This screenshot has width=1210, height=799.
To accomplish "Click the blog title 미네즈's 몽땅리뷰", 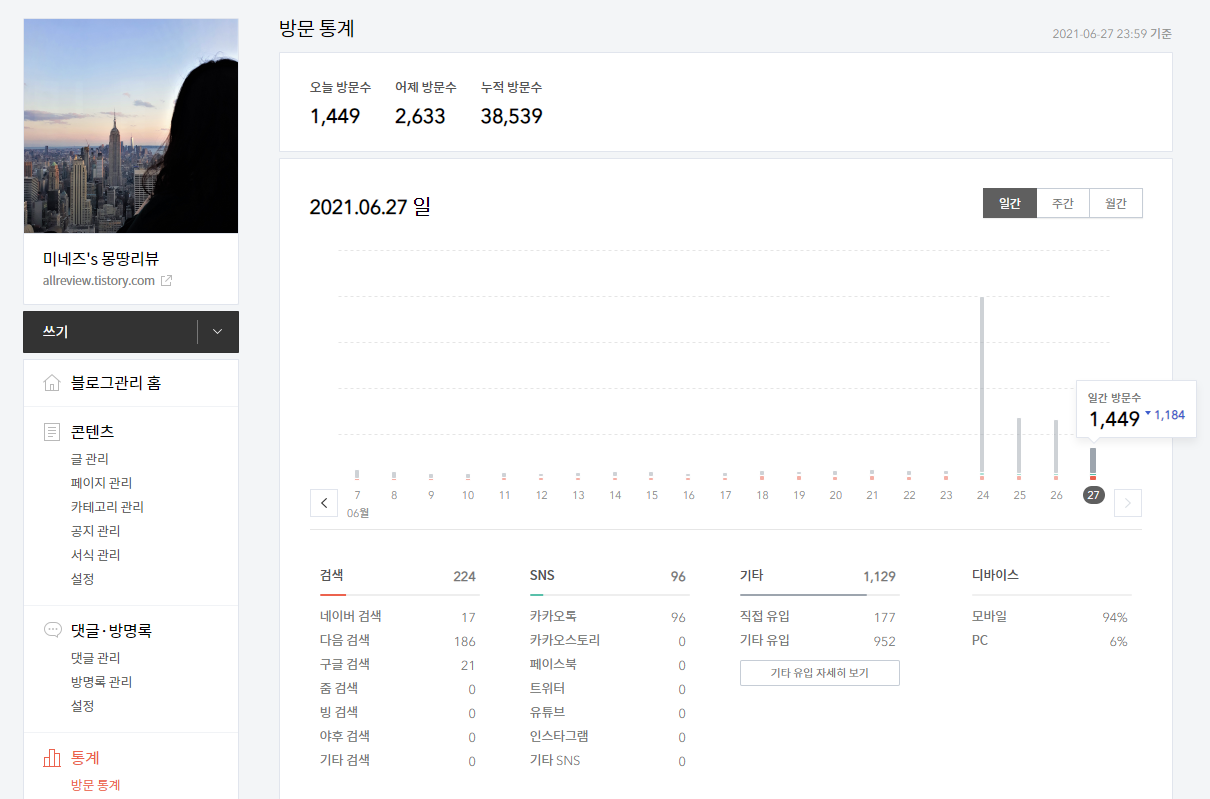I will pos(101,259).
